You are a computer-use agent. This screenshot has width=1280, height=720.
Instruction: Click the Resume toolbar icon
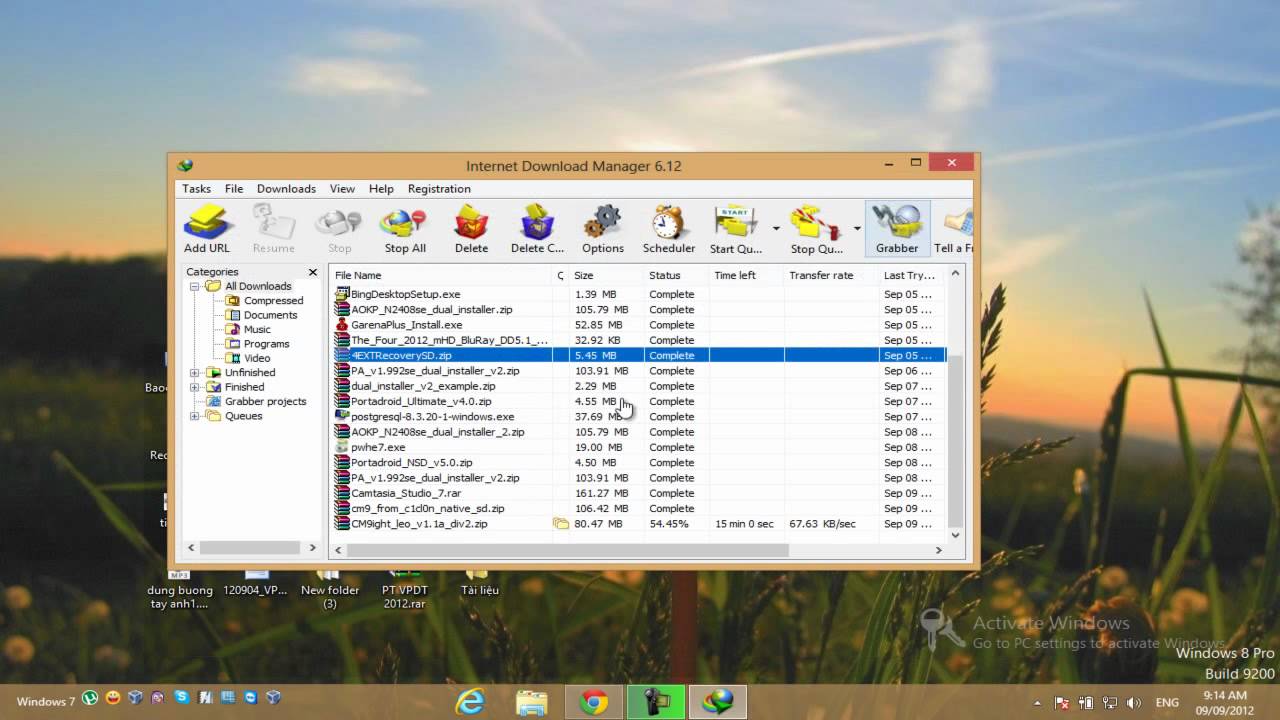coord(273,229)
